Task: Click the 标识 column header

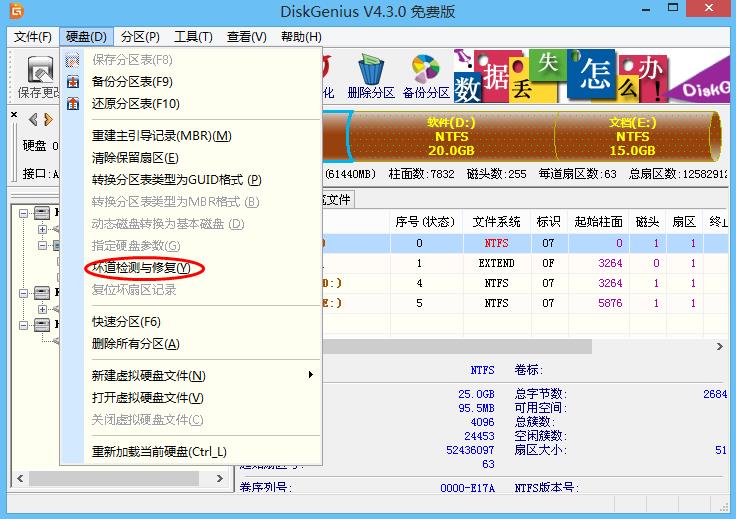Action: tap(549, 221)
